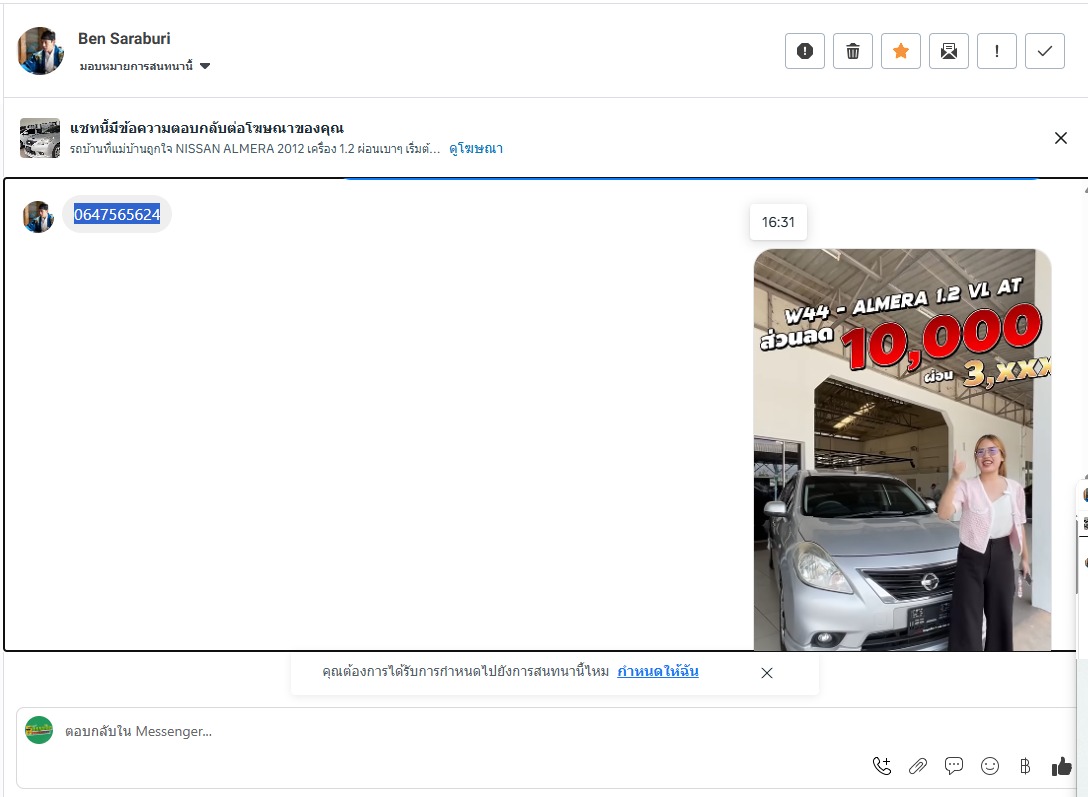Open baht payment request icon
This screenshot has width=1088, height=797.
pos(1025,766)
